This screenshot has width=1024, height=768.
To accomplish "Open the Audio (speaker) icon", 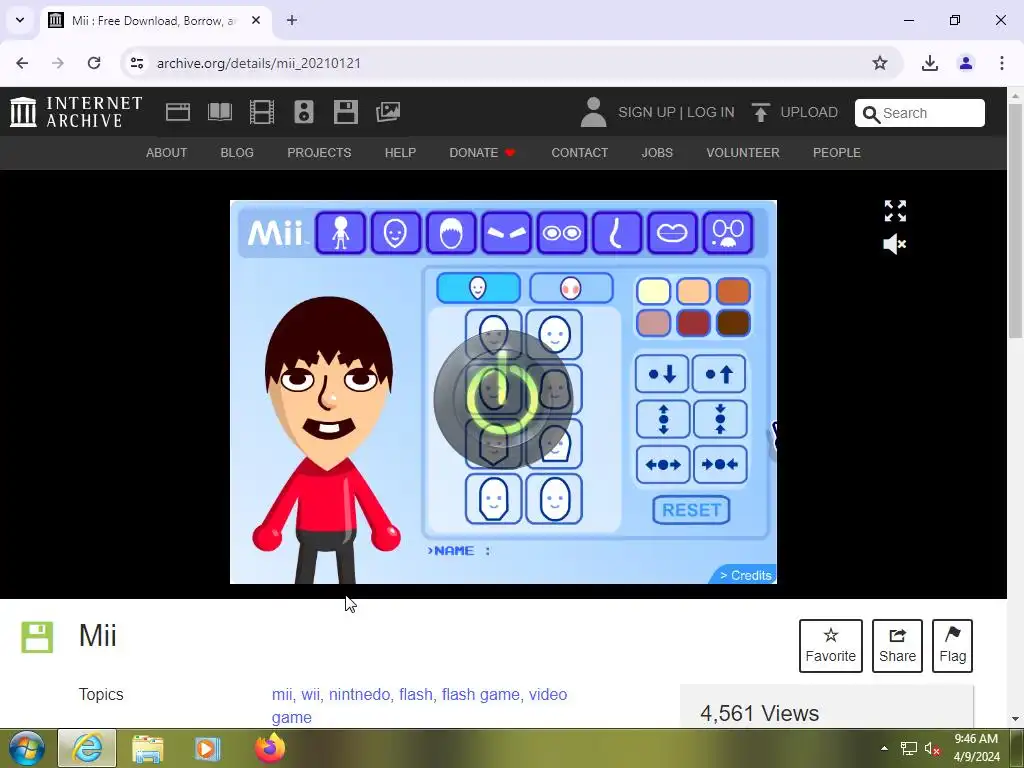I will (x=304, y=112).
